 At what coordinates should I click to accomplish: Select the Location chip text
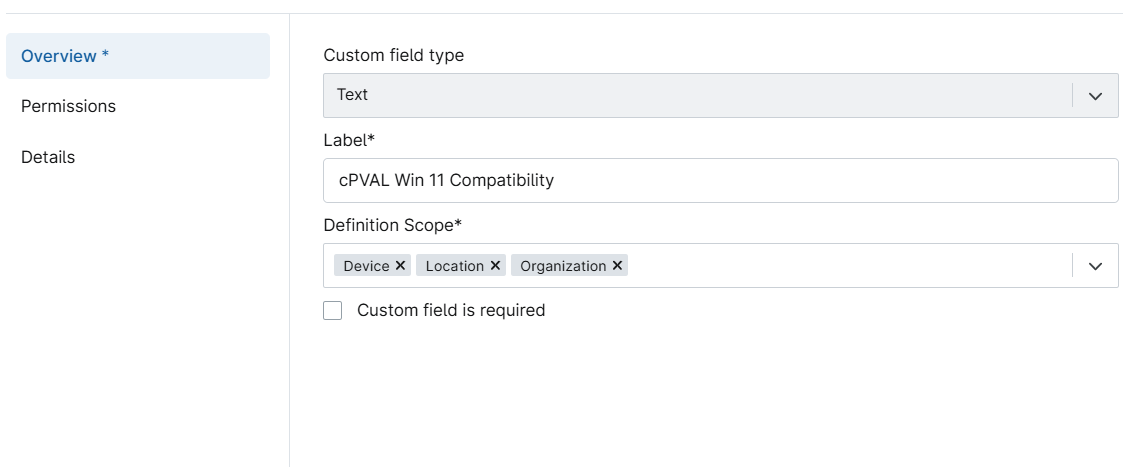coord(455,266)
